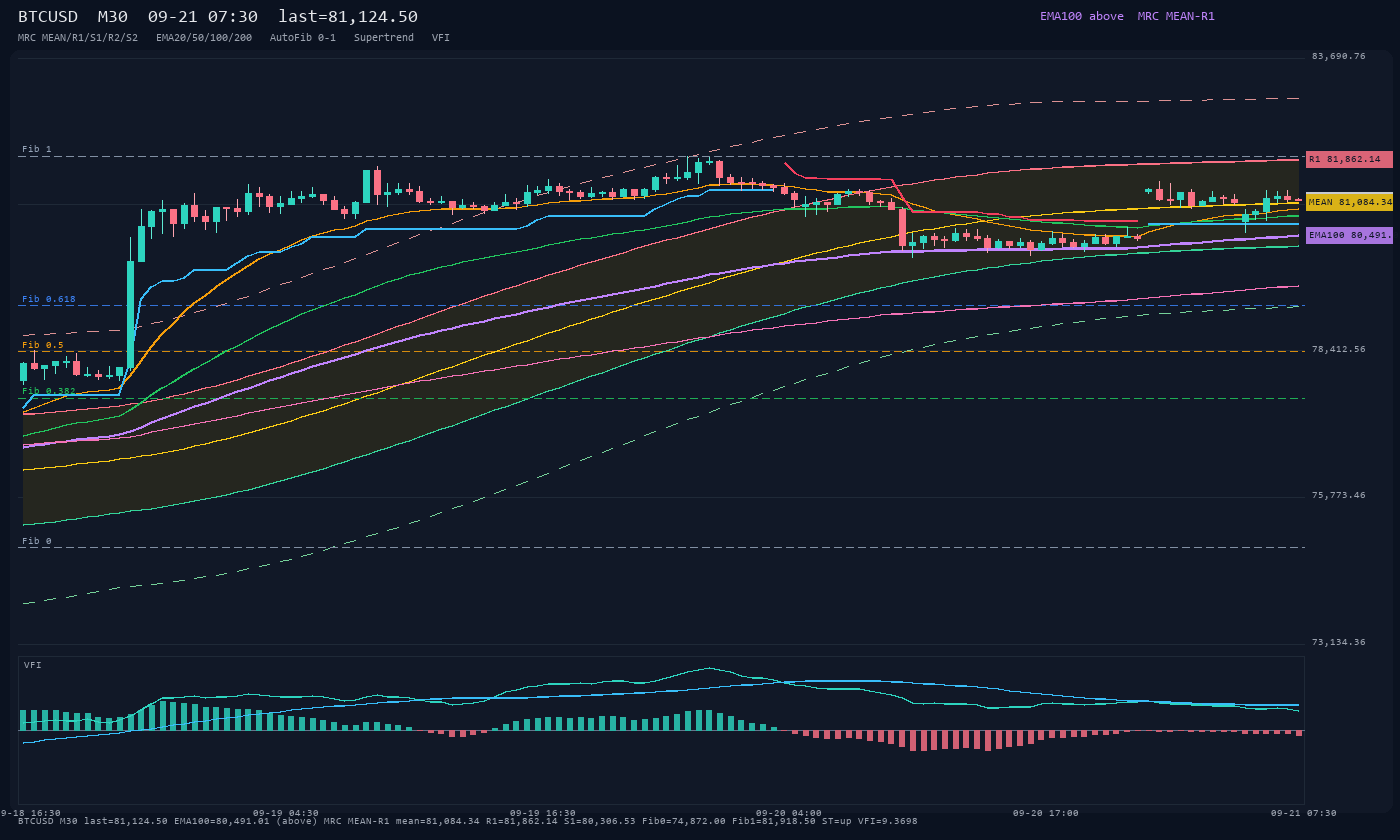Click the 'Fib 0.5' level label

[43, 346]
